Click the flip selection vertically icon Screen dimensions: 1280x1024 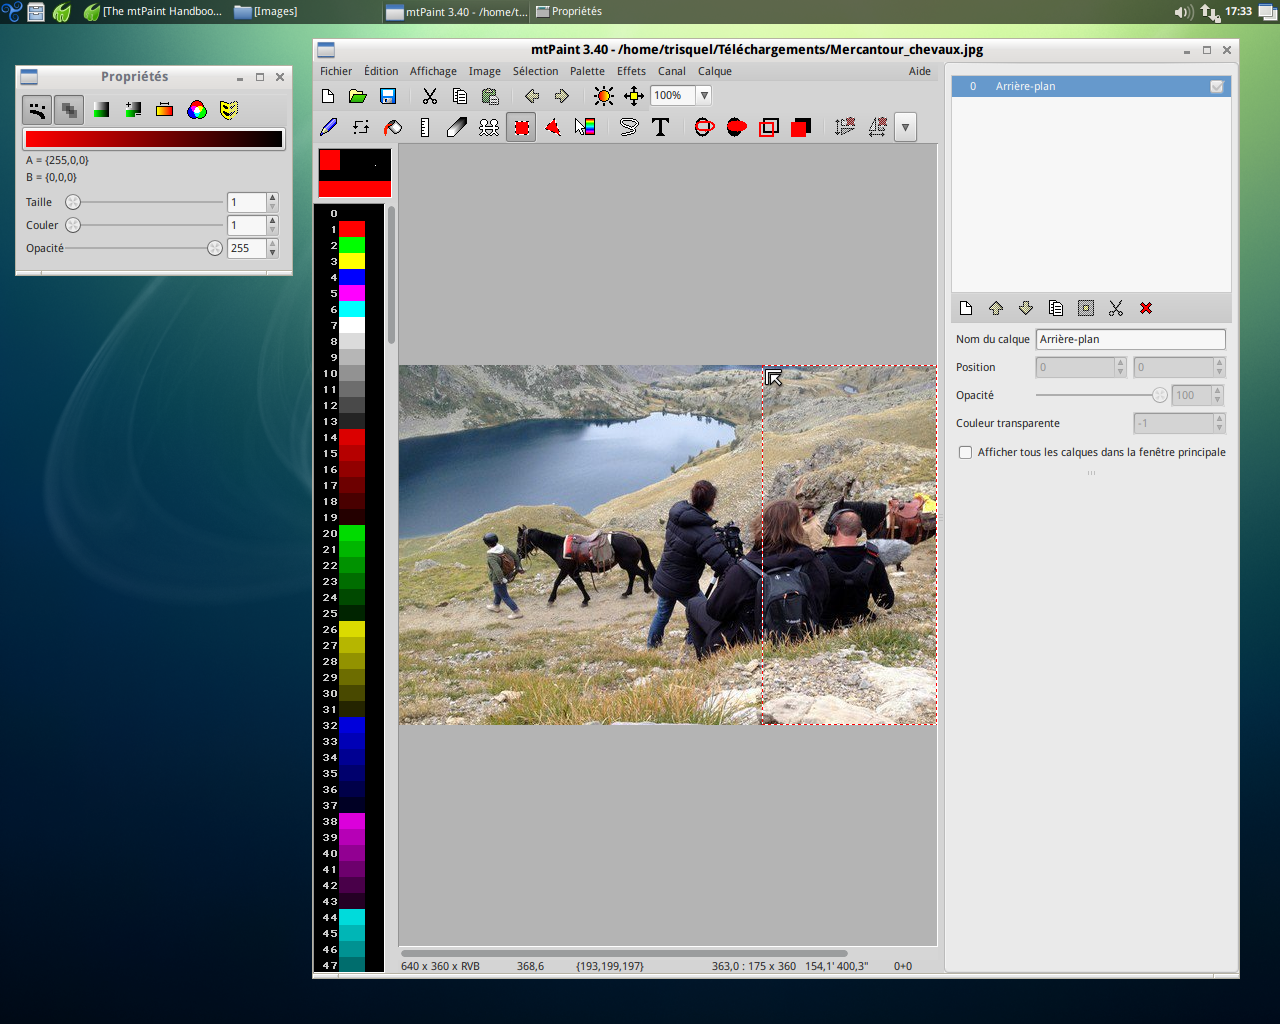[845, 127]
